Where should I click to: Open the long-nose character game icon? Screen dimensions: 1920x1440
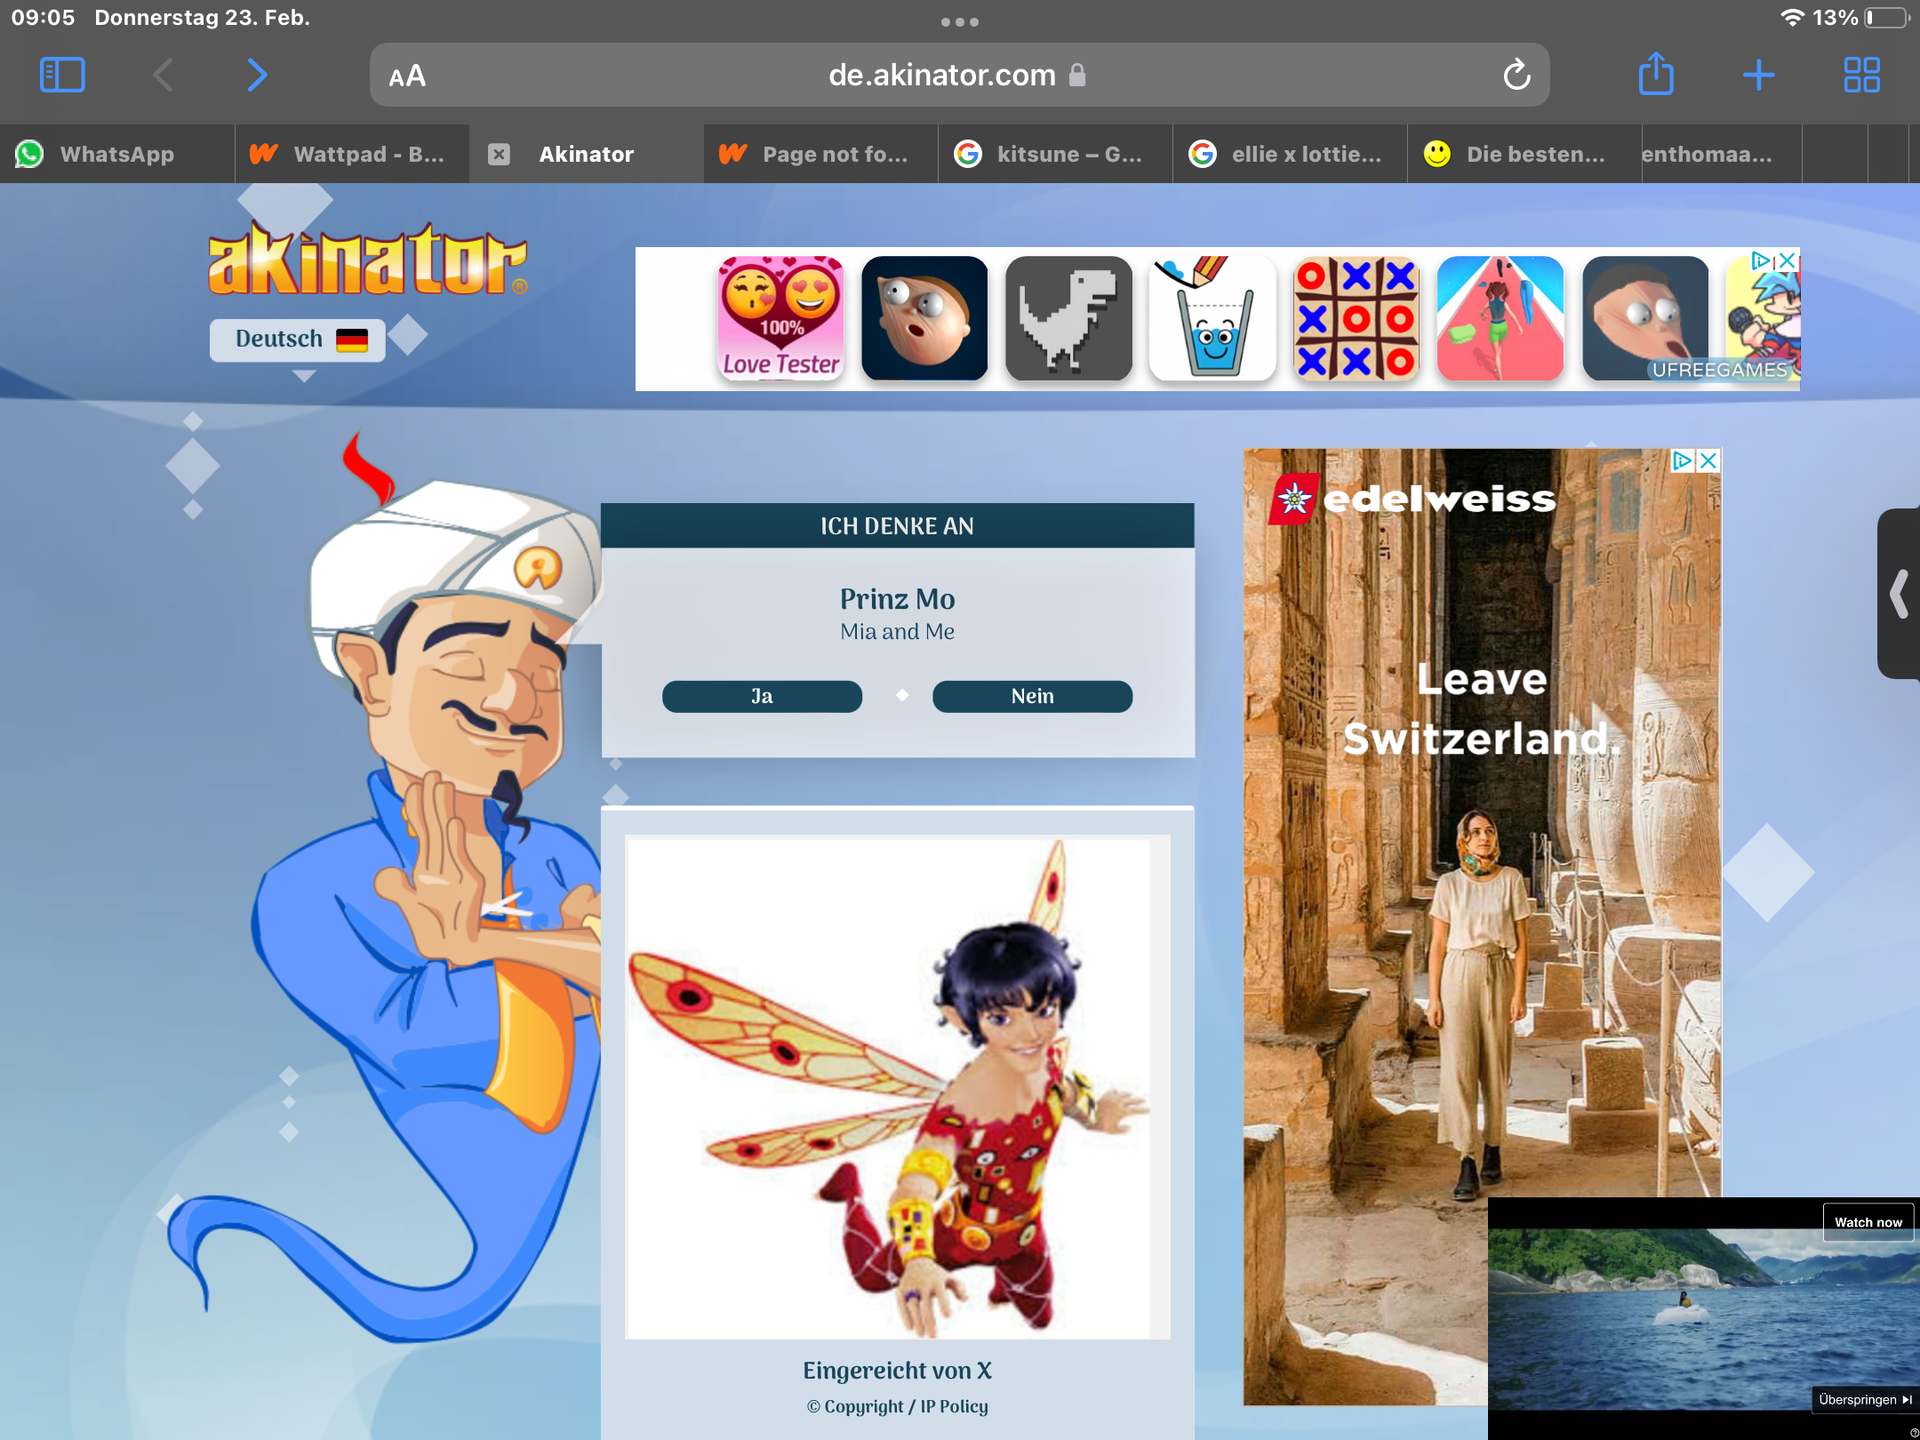[1645, 318]
